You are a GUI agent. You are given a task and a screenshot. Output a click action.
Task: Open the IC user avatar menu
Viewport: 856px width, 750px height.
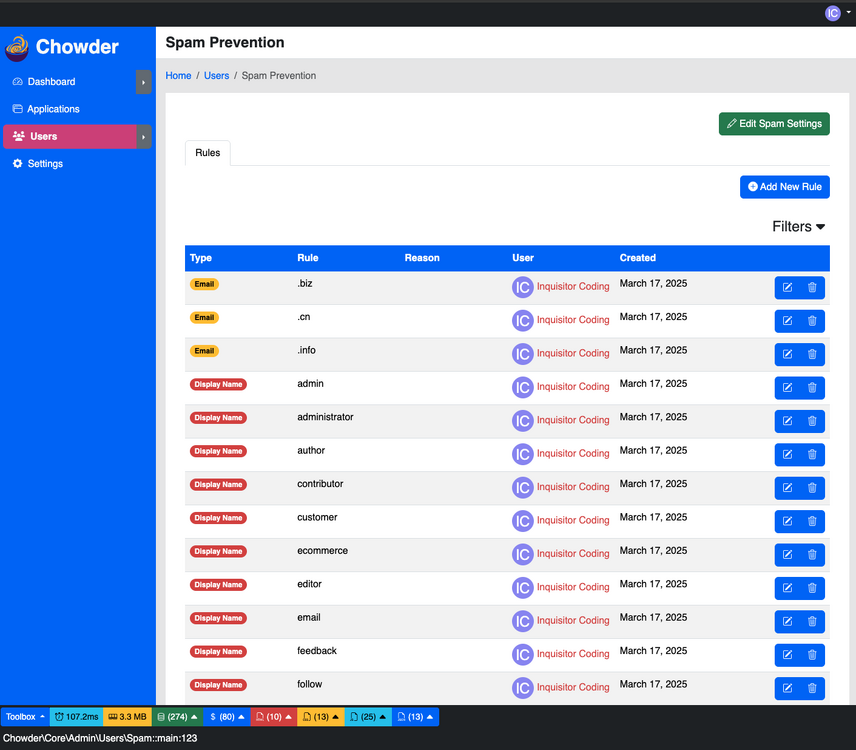(x=838, y=13)
